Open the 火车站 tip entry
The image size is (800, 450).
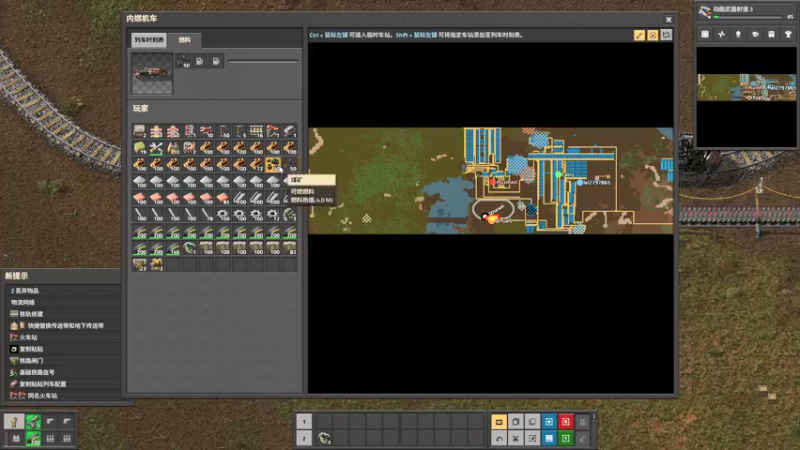click(x=63, y=337)
